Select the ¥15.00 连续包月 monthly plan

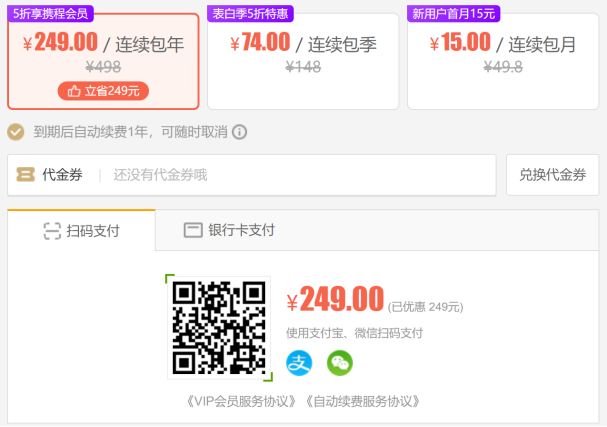pyautogui.click(x=503, y=61)
